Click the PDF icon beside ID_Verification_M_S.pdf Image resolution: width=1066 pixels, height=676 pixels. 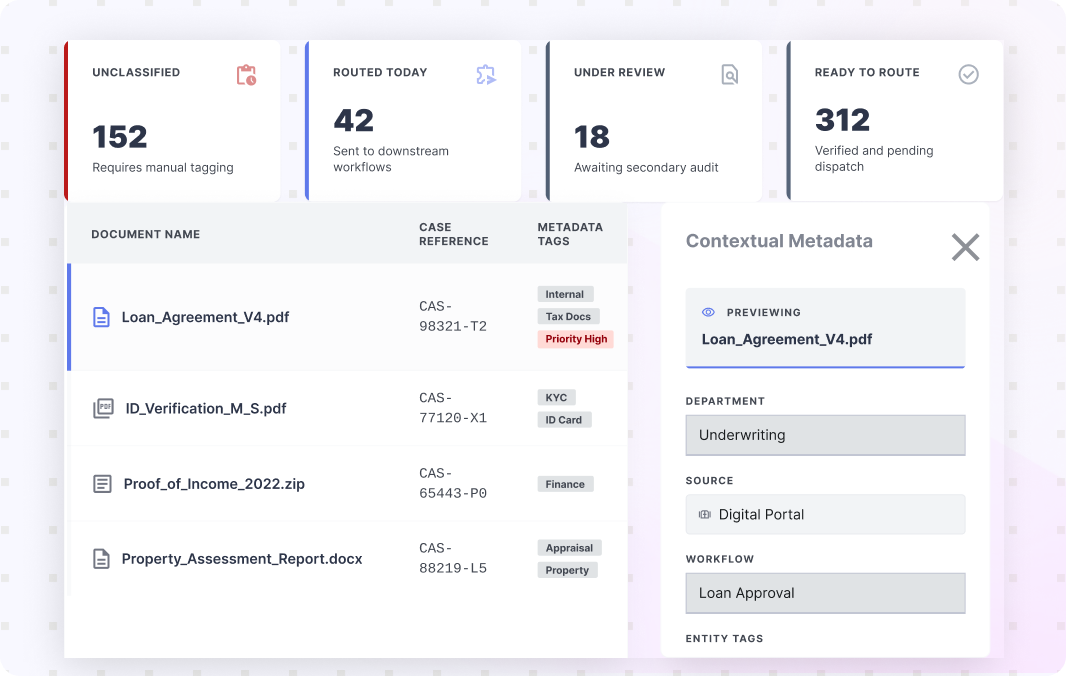[x=103, y=408]
